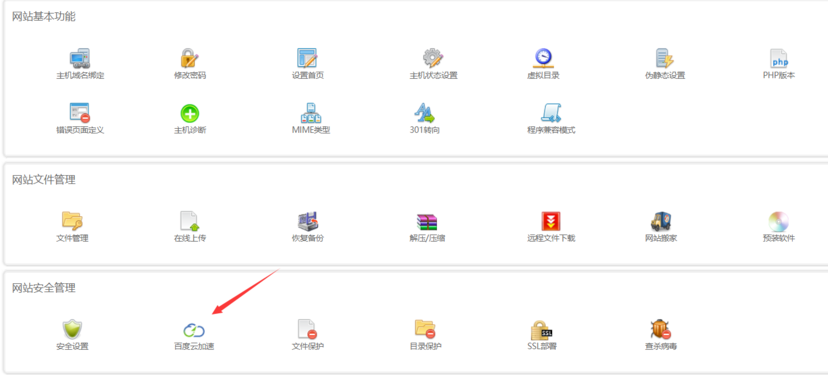
Task: Launch 主机诊断 green plus icon
Action: [x=190, y=113]
